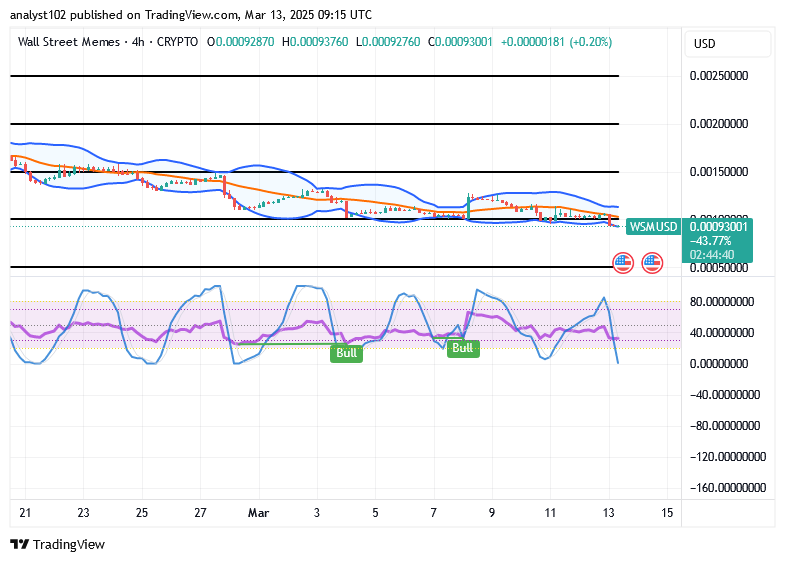785x562 pixels.
Task: Click the change value +0.00000181 (+0.20%)
Action: 556,42
